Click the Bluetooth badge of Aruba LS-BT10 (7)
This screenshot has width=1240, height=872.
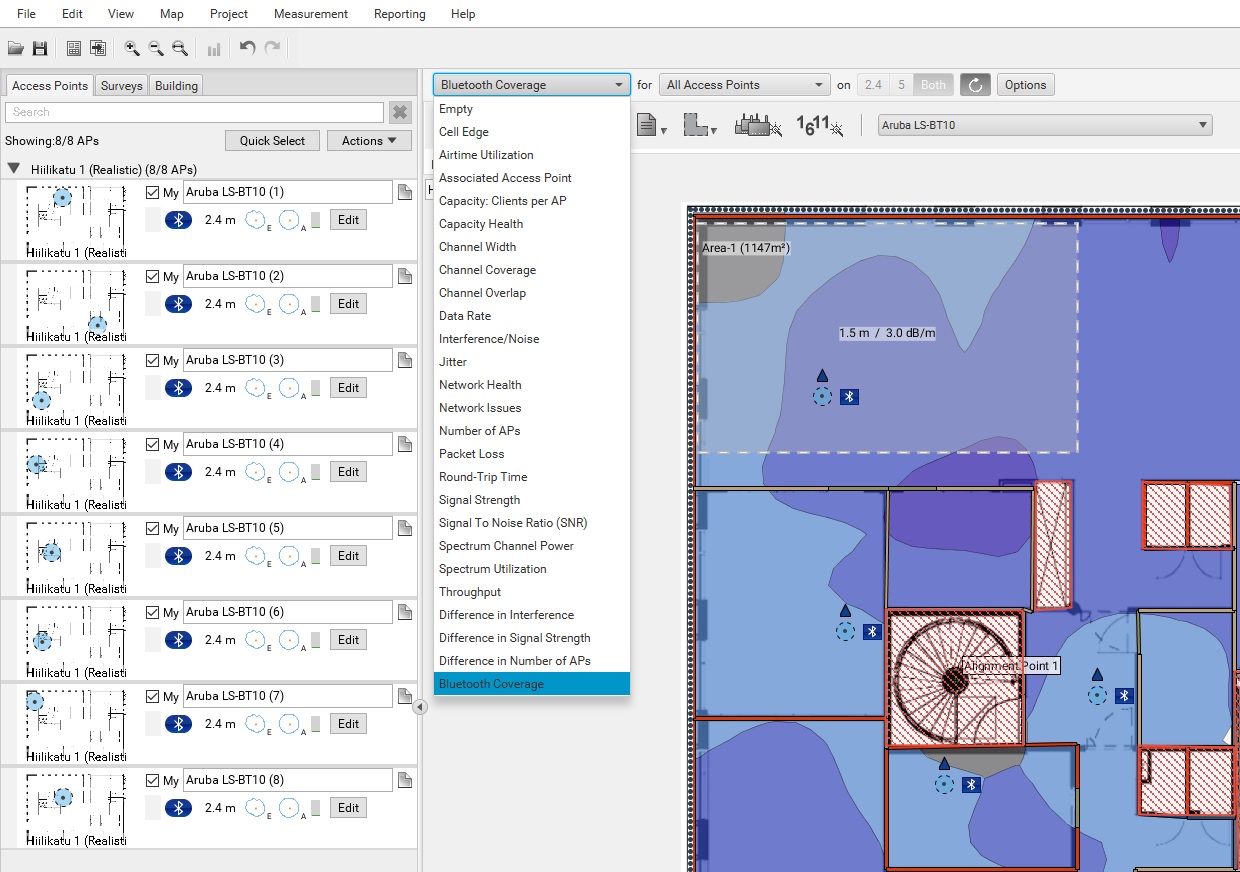coord(178,724)
